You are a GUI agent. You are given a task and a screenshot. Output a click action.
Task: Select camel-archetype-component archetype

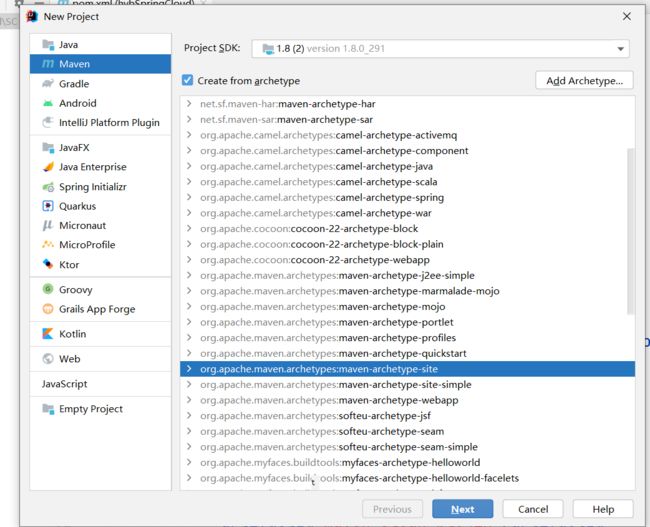click(407, 151)
